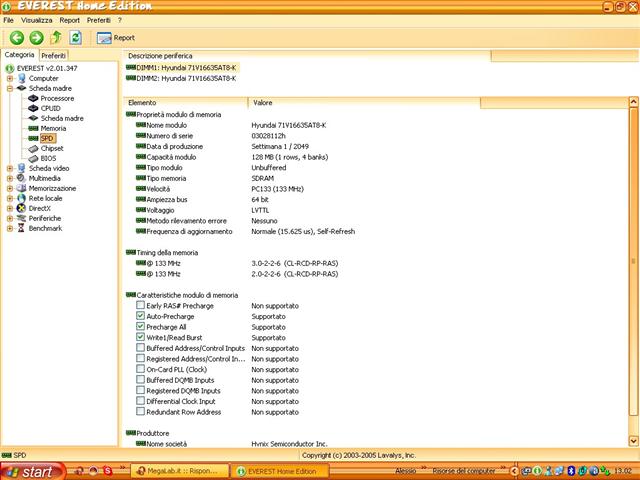Screen dimensions: 640x480
Task: Click the Bluetooth tray icon
Action: point(571,471)
